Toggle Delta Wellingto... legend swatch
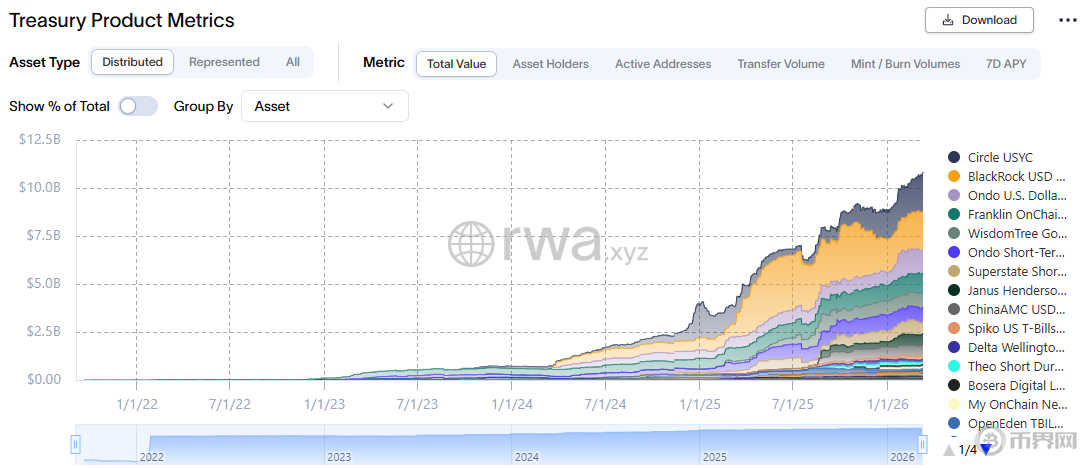 point(954,347)
